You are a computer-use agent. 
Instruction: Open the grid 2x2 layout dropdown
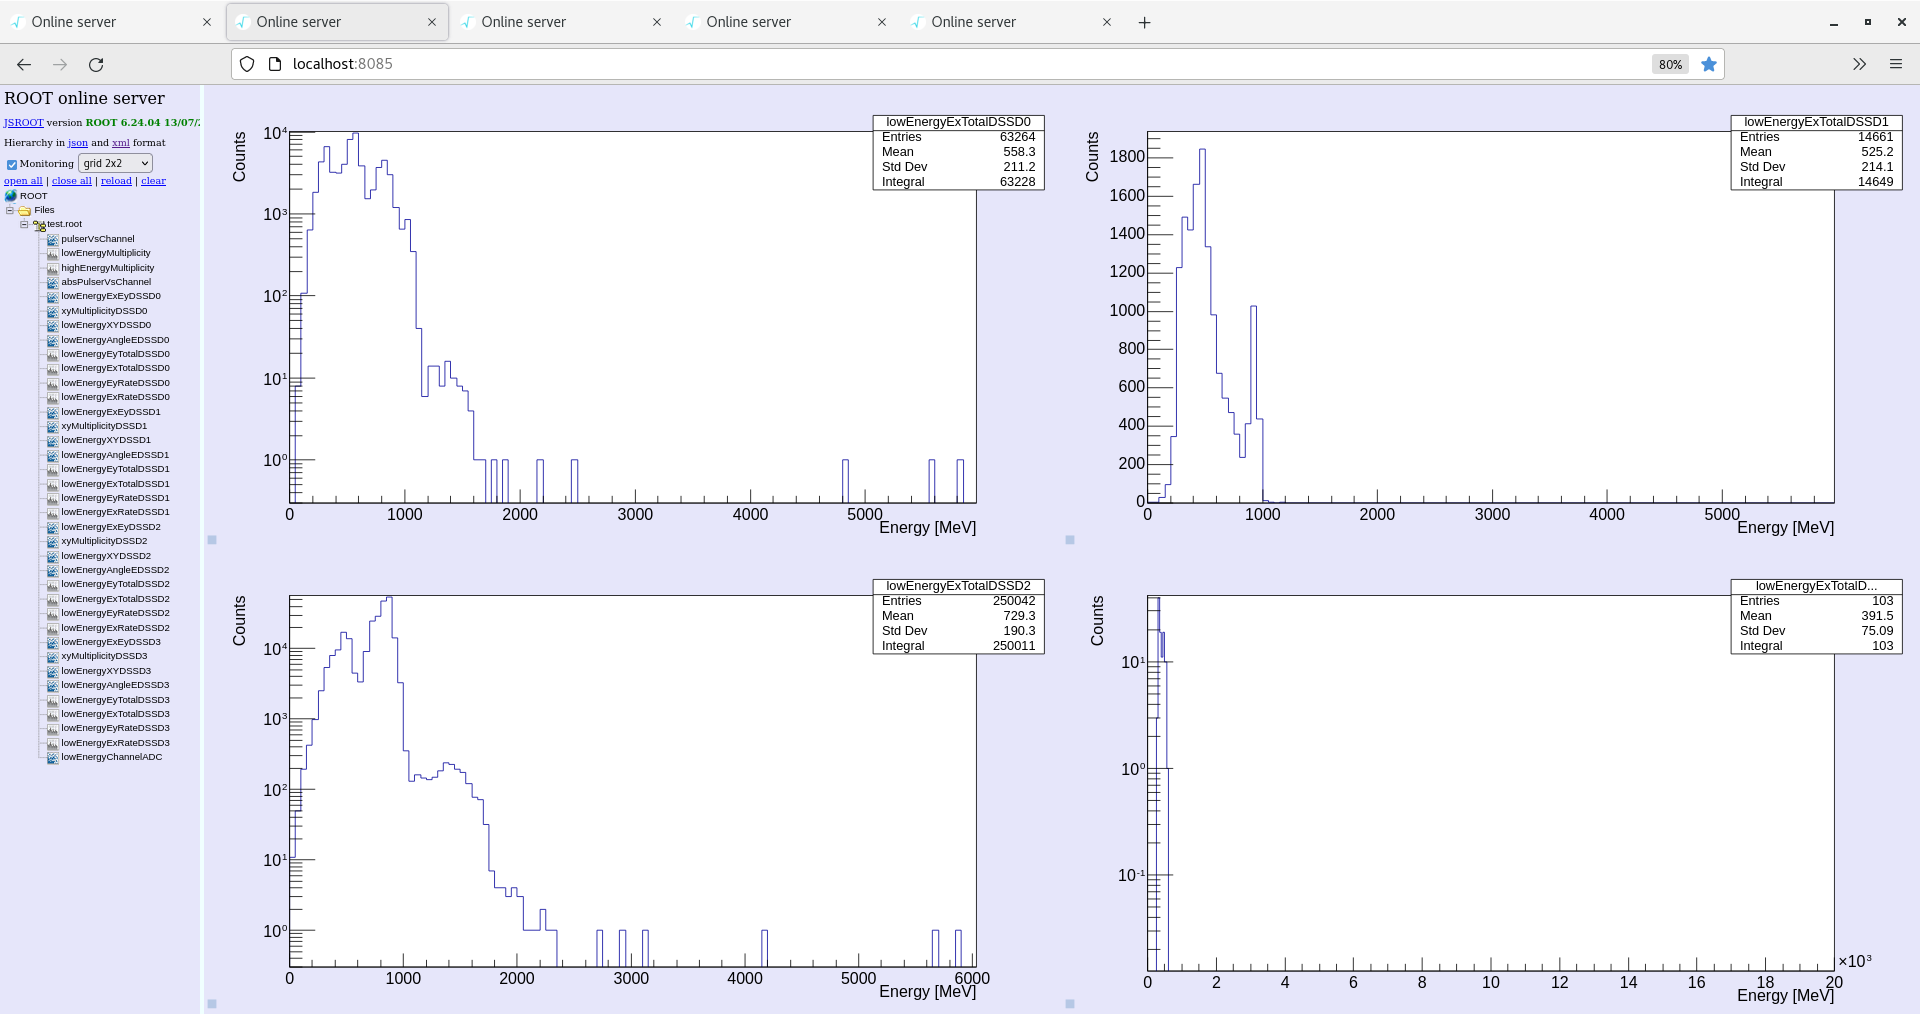tap(113, 163)
